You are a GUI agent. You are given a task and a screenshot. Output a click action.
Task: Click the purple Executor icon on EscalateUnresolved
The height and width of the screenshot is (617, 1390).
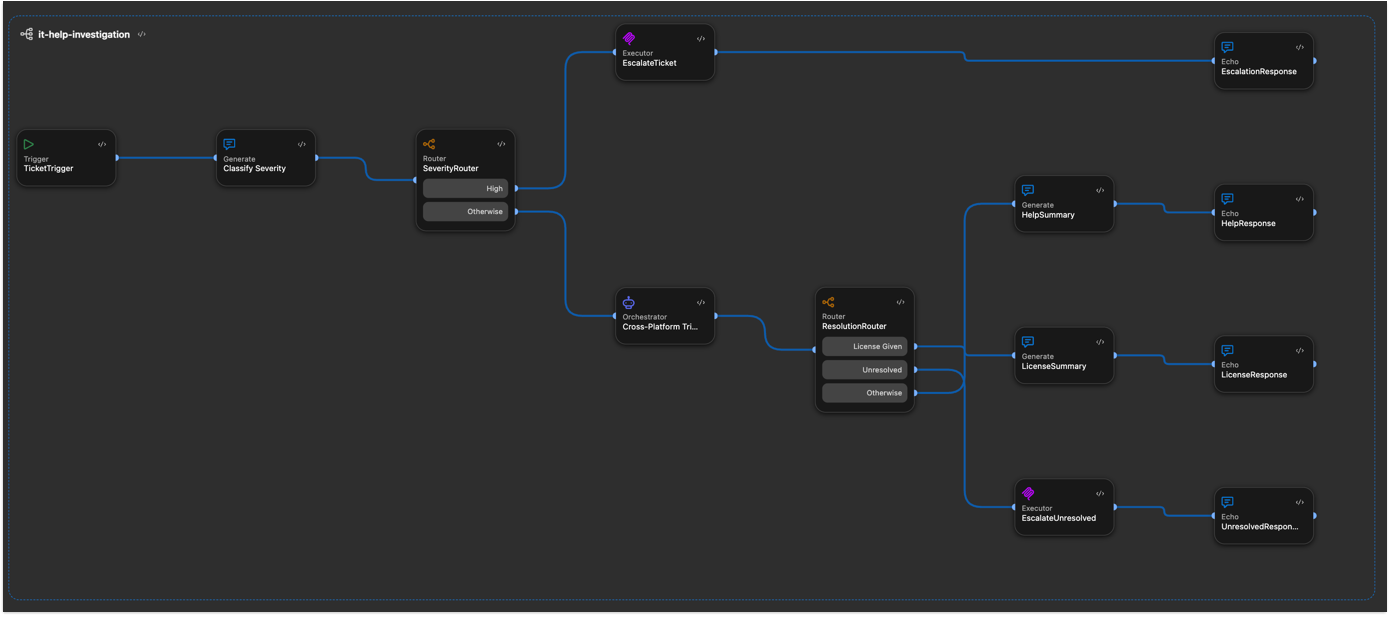(1028, 493)
